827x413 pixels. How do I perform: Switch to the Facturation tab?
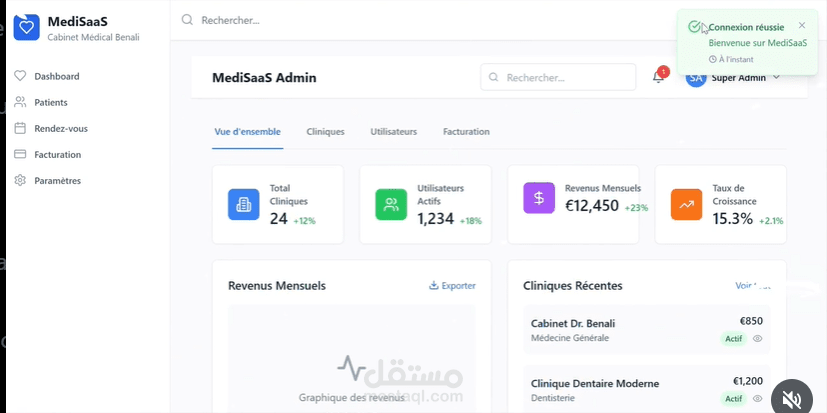(x=466, y=132)
